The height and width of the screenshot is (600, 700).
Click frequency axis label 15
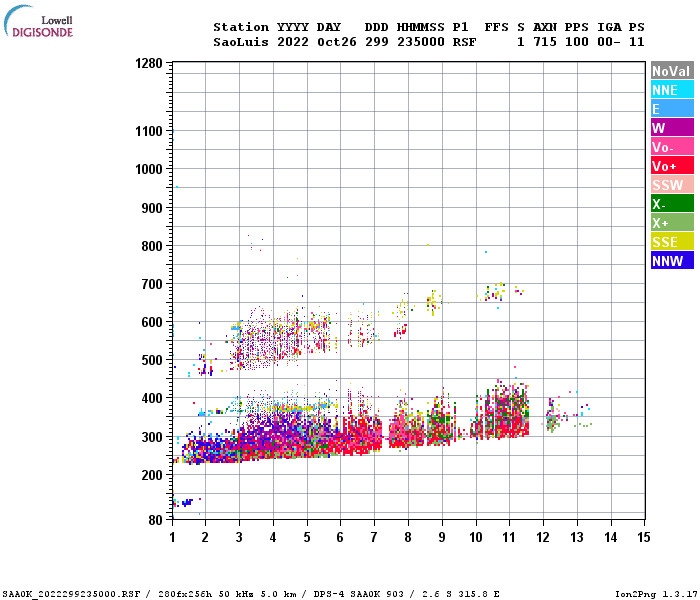pos(643,537)
